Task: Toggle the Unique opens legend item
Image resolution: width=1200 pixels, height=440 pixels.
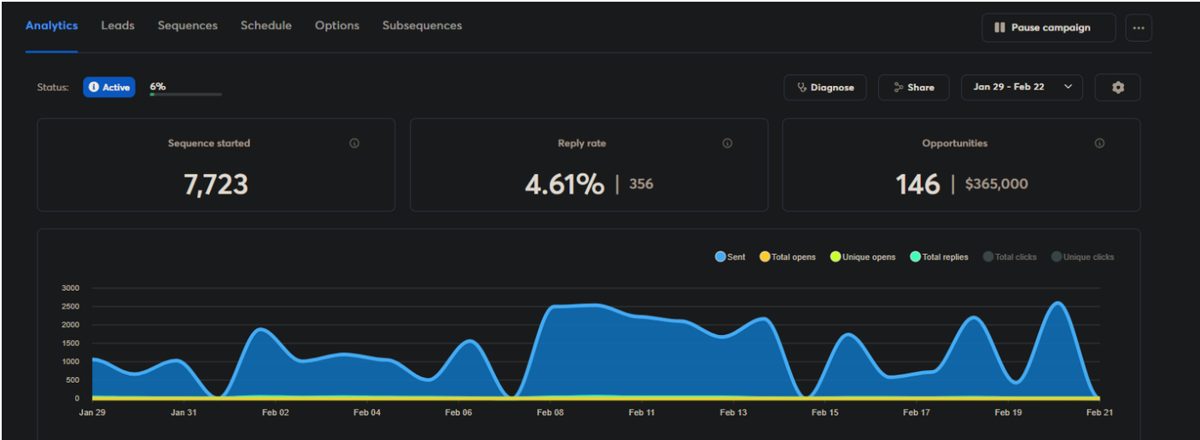Action: click(x=863, y=257)
